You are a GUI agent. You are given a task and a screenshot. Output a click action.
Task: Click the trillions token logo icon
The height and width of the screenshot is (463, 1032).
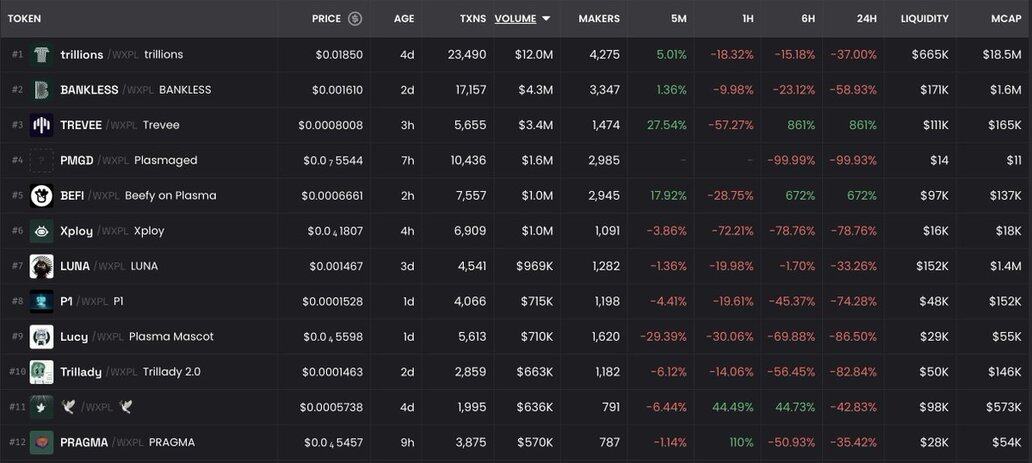[41, 55]
